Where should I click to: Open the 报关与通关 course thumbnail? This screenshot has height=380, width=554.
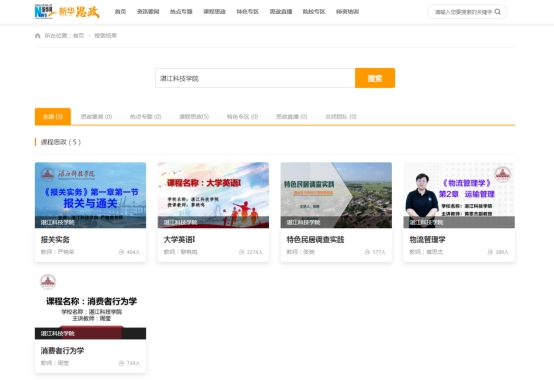coord(90,195)
